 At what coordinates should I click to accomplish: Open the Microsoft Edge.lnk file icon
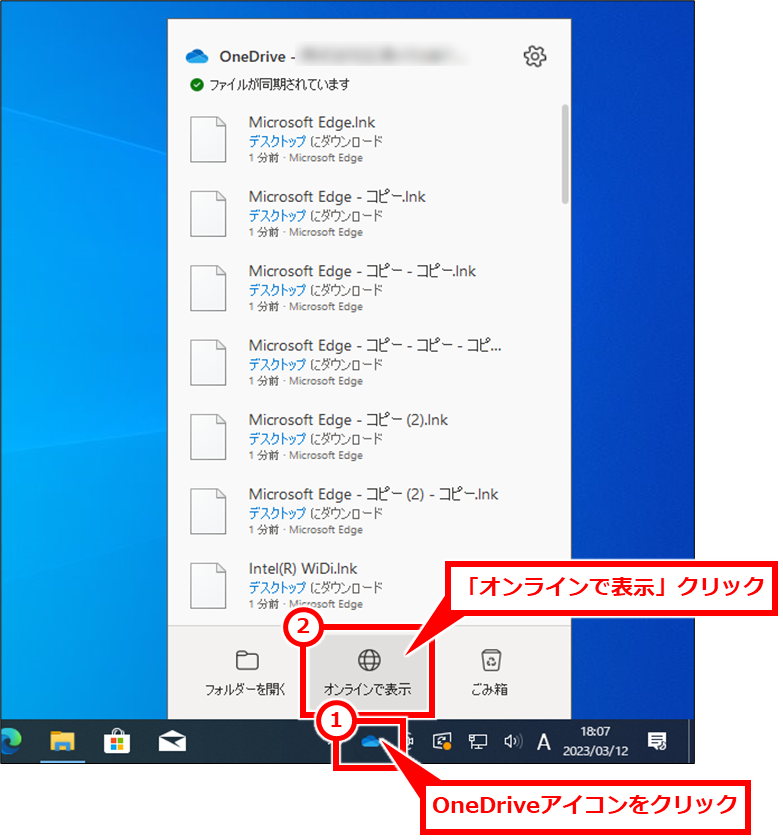click(x=208, y=139)
